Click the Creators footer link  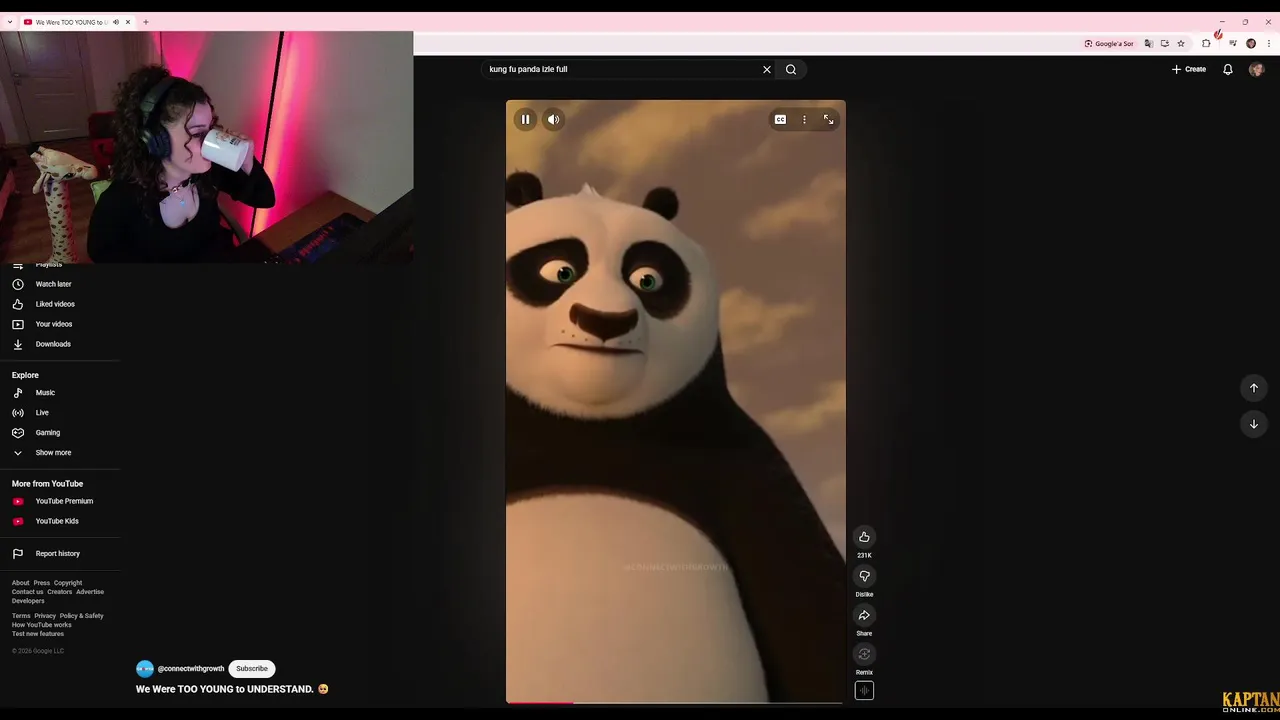pyautogui.click(x=60, y=592)
